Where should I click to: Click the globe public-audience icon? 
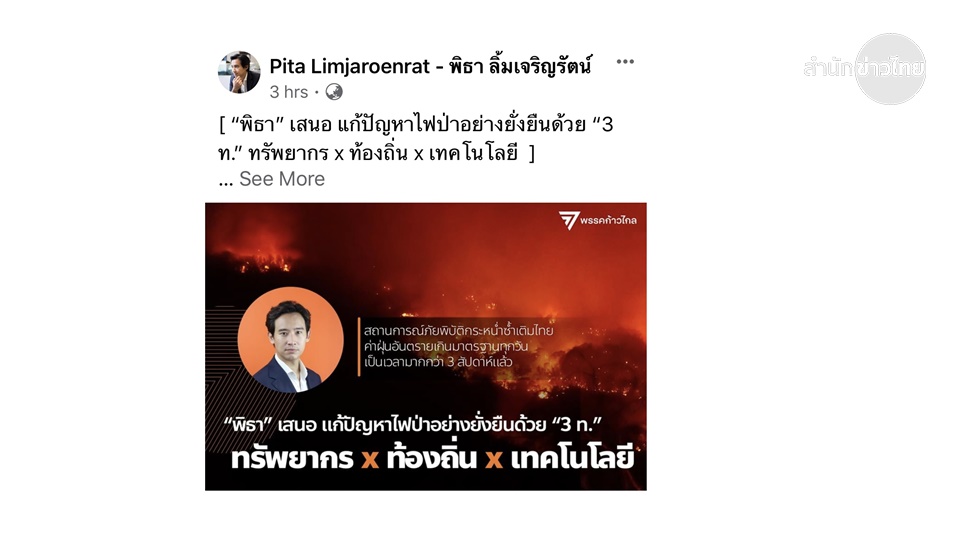[334, 92]
